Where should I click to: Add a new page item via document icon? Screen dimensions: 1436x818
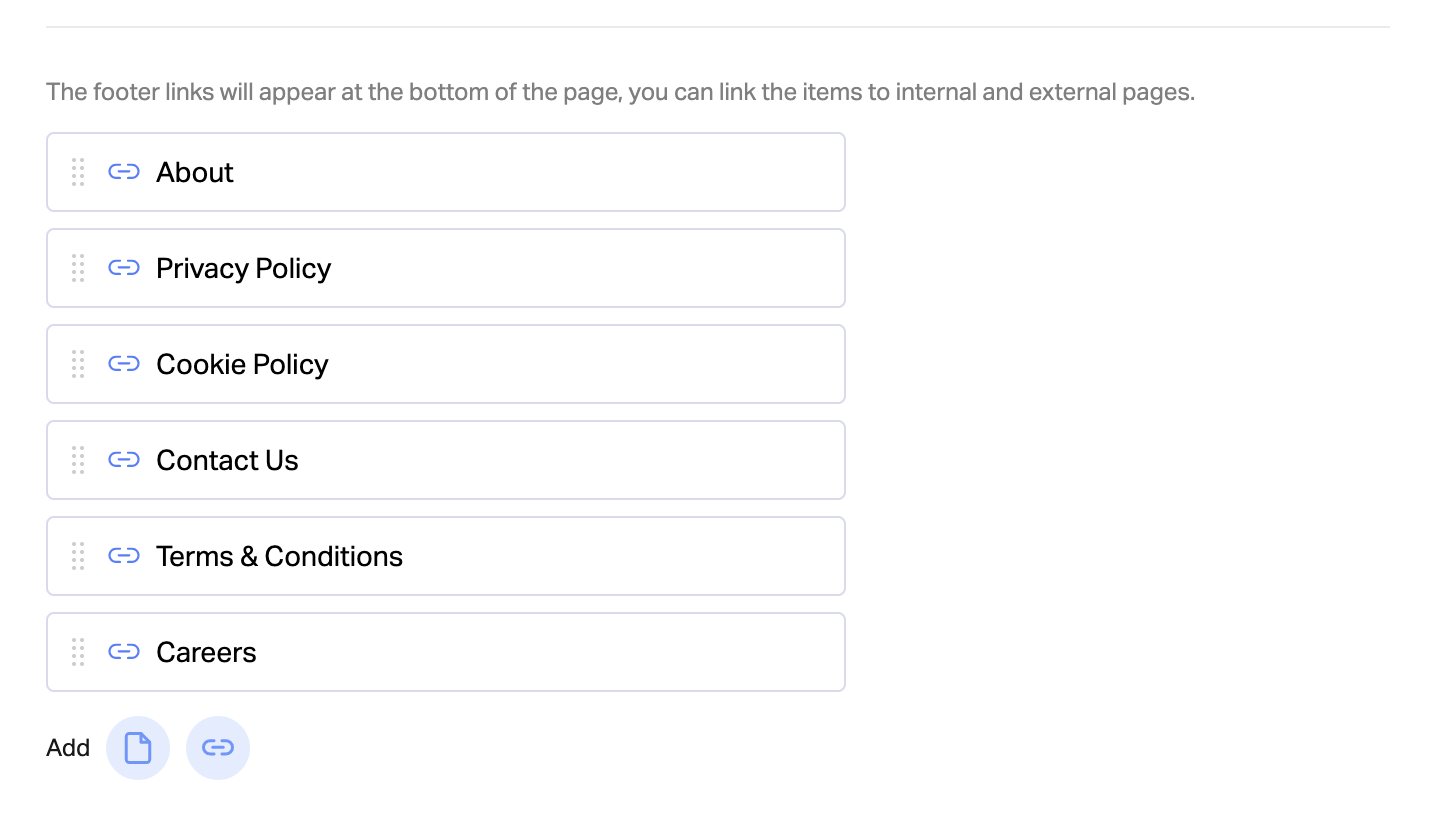(138, 748)
